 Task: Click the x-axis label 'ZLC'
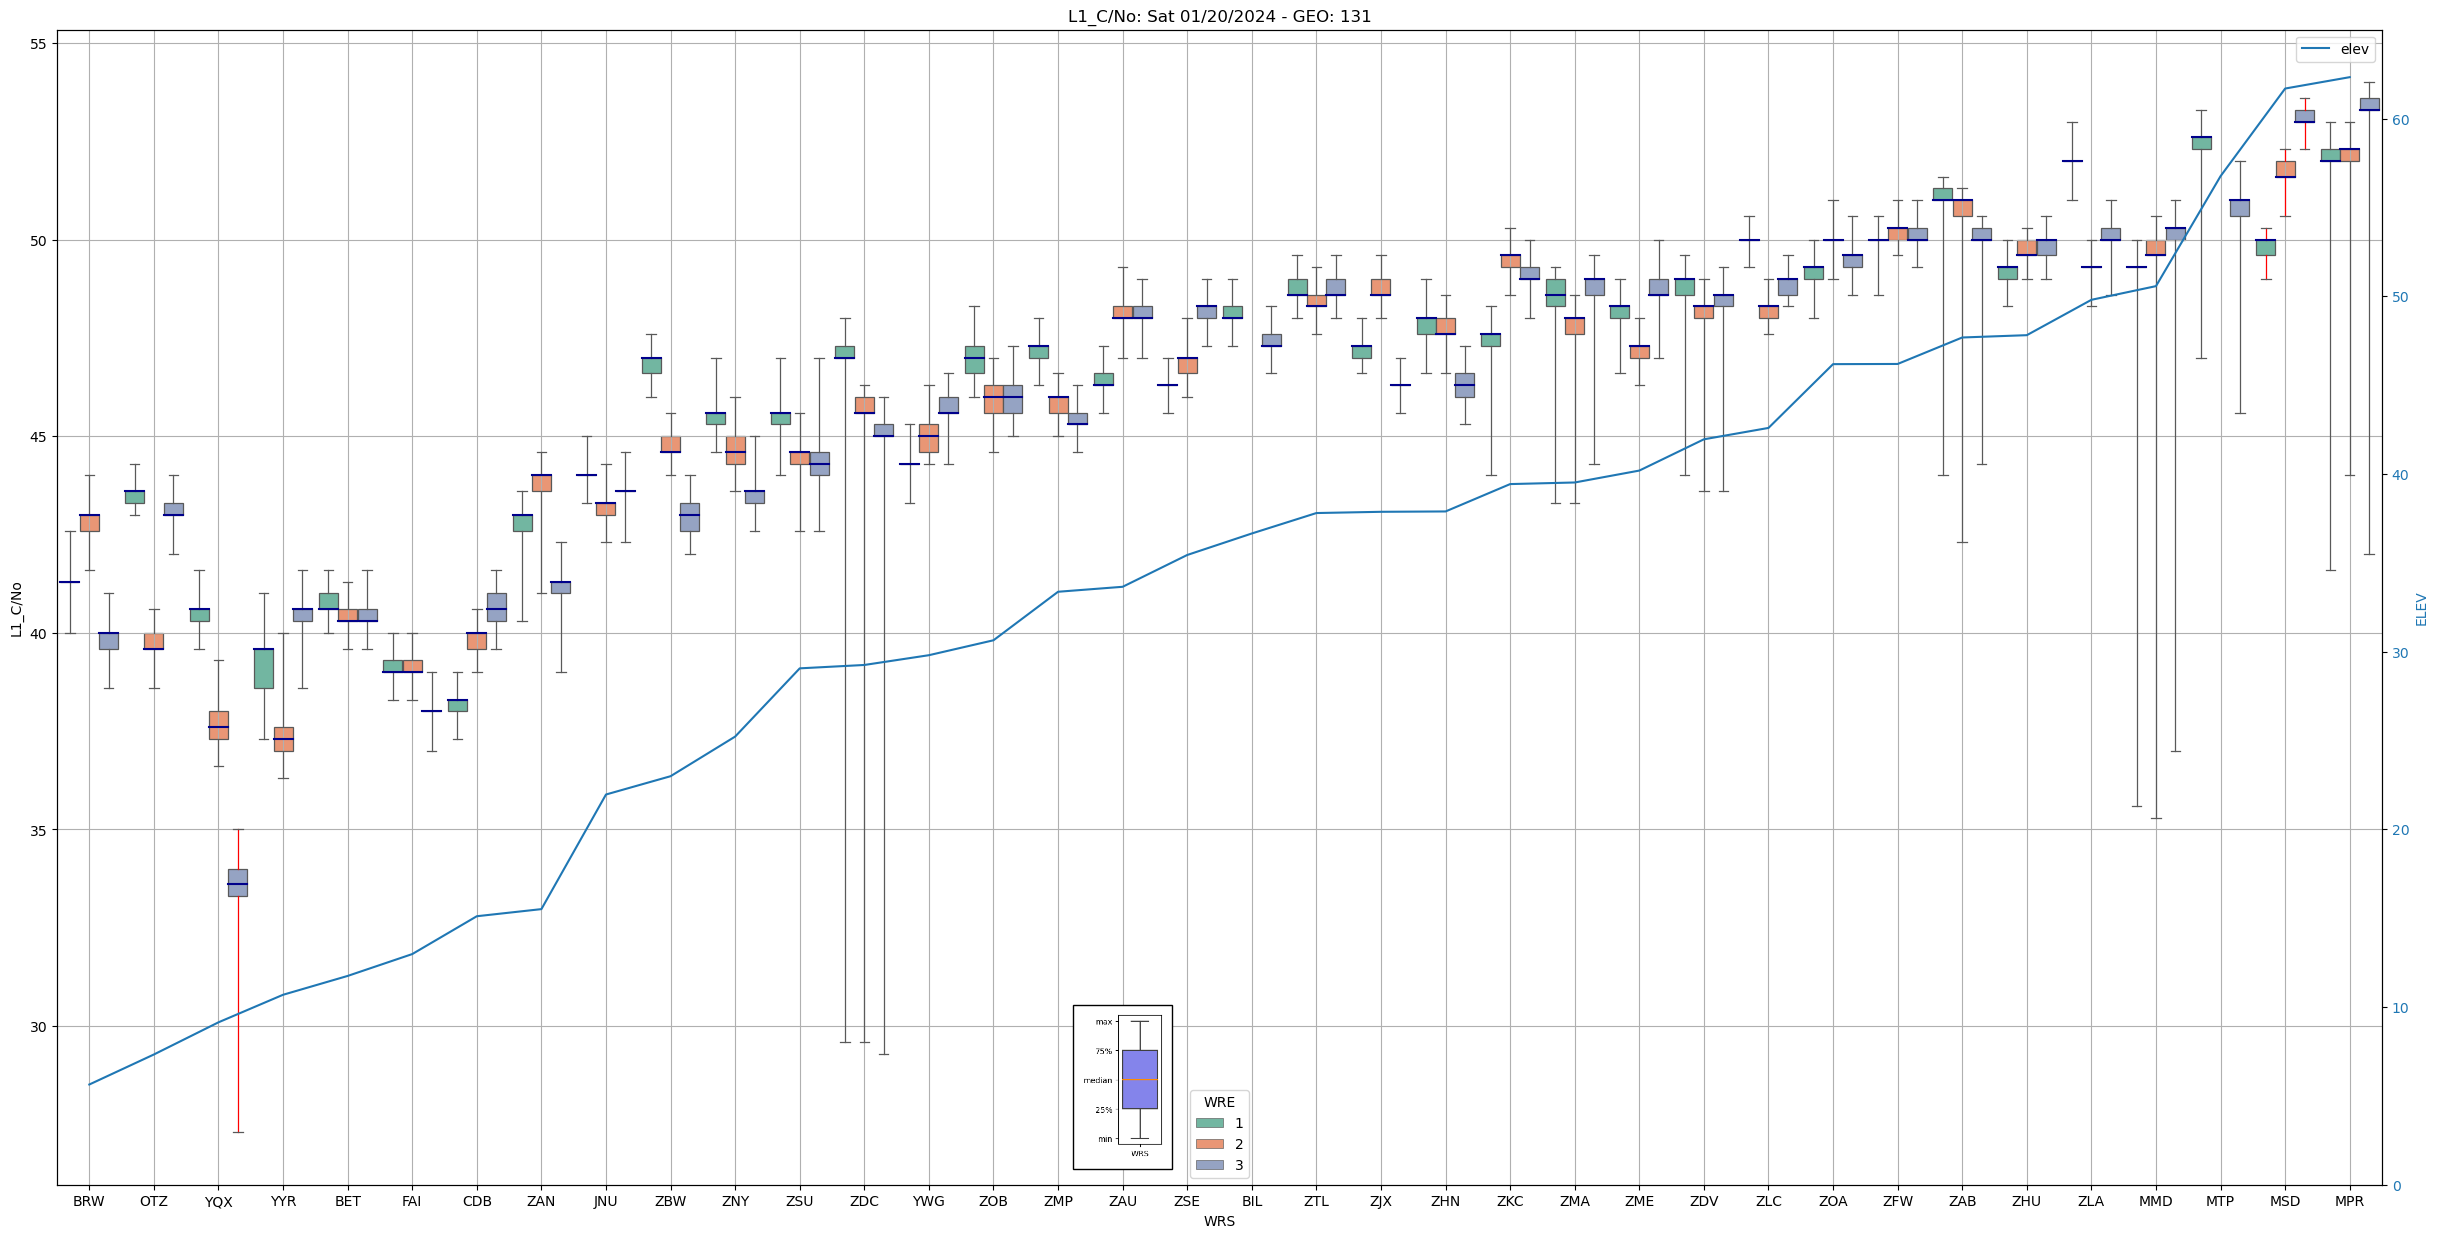click(1768, 1201)
